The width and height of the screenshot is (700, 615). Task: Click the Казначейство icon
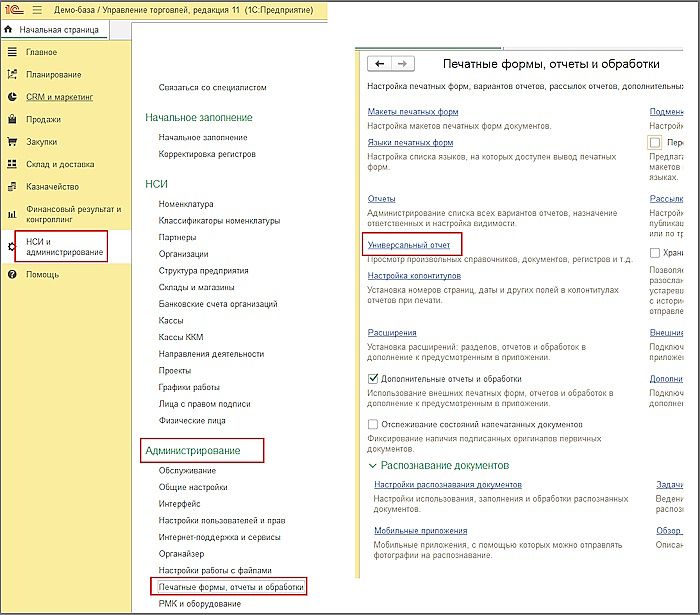point(12,187)
